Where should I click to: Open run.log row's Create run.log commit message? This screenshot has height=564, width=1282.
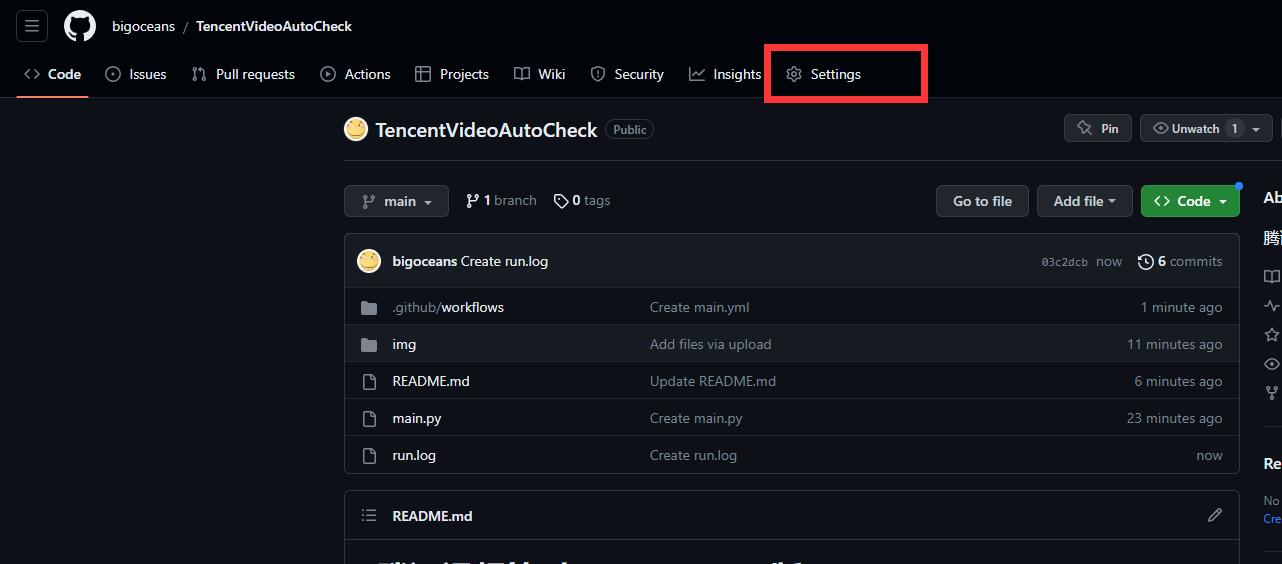[x=693, y=455]
